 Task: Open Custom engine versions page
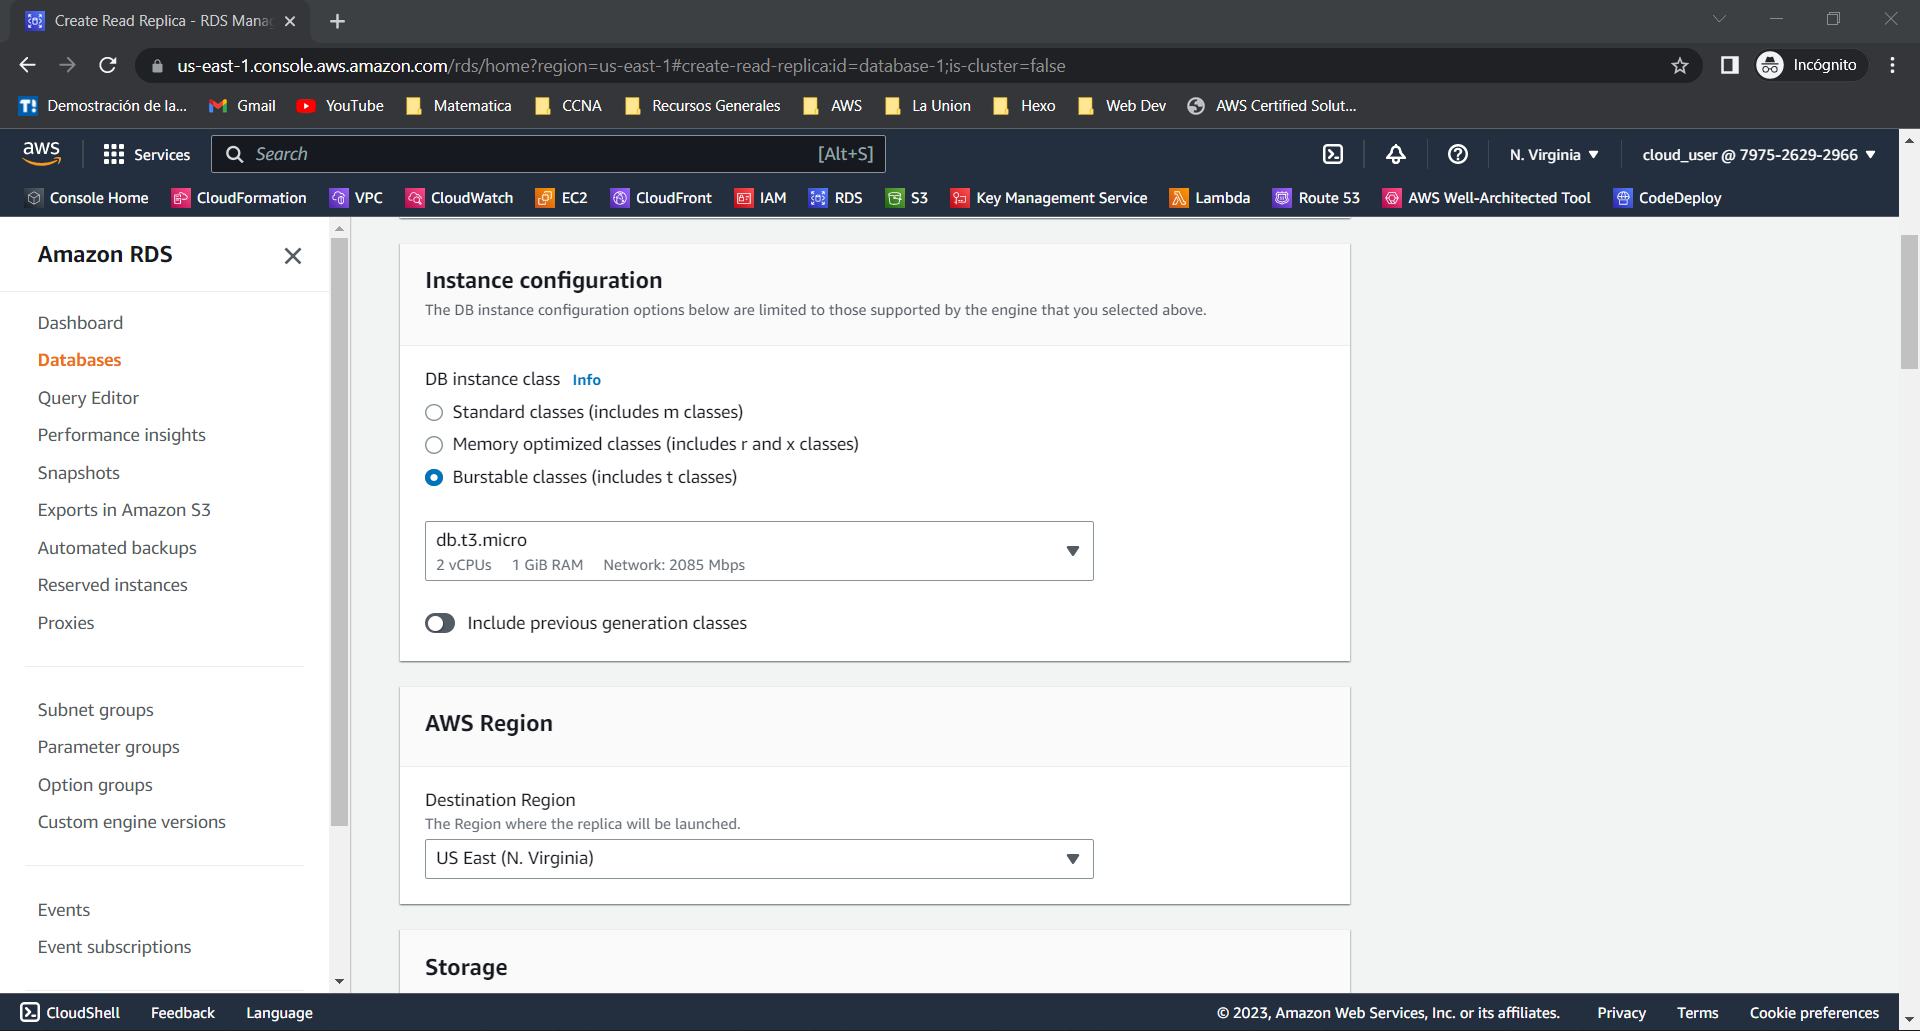132,822
